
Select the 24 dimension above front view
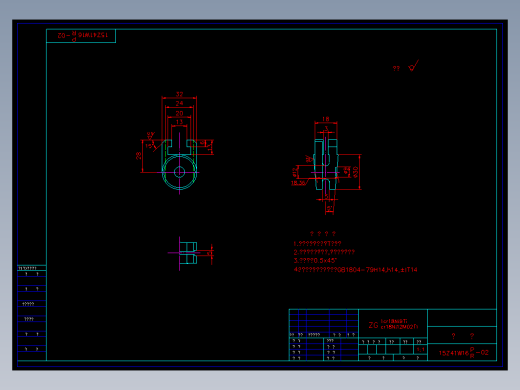179,104
